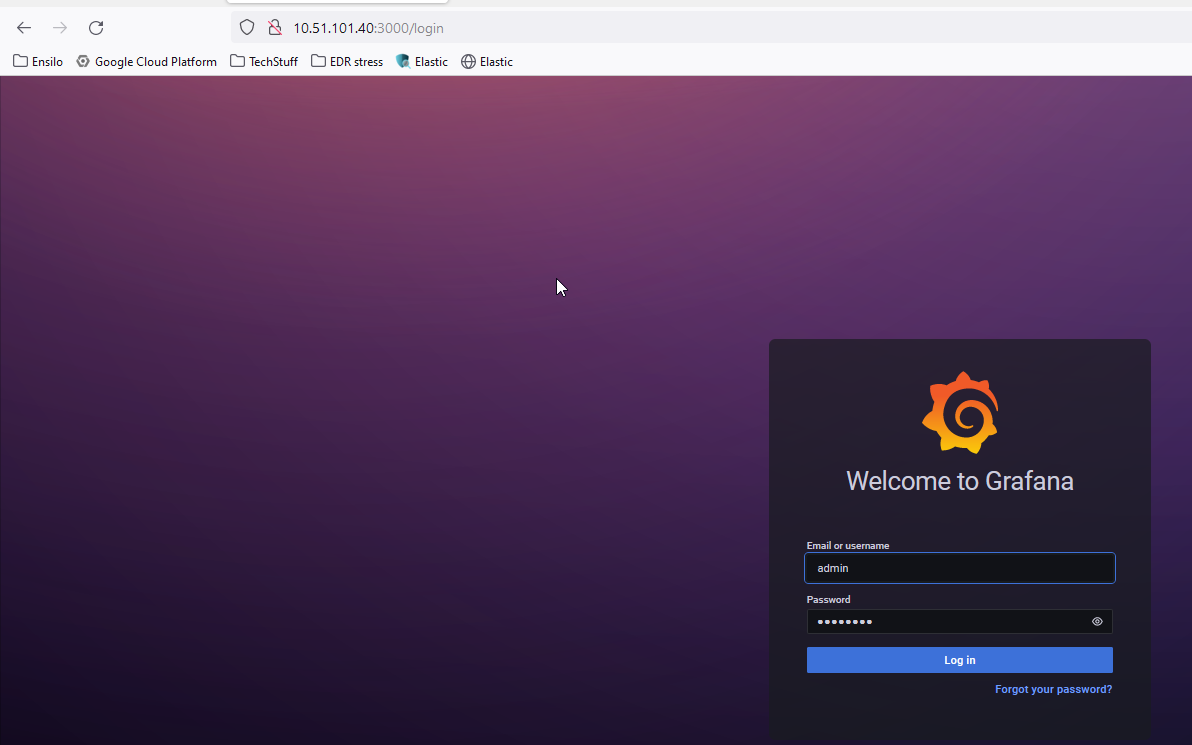Click the Welcome to Grafana heading
This screenshot has width=1192, height=745.
tap(960, 481)
